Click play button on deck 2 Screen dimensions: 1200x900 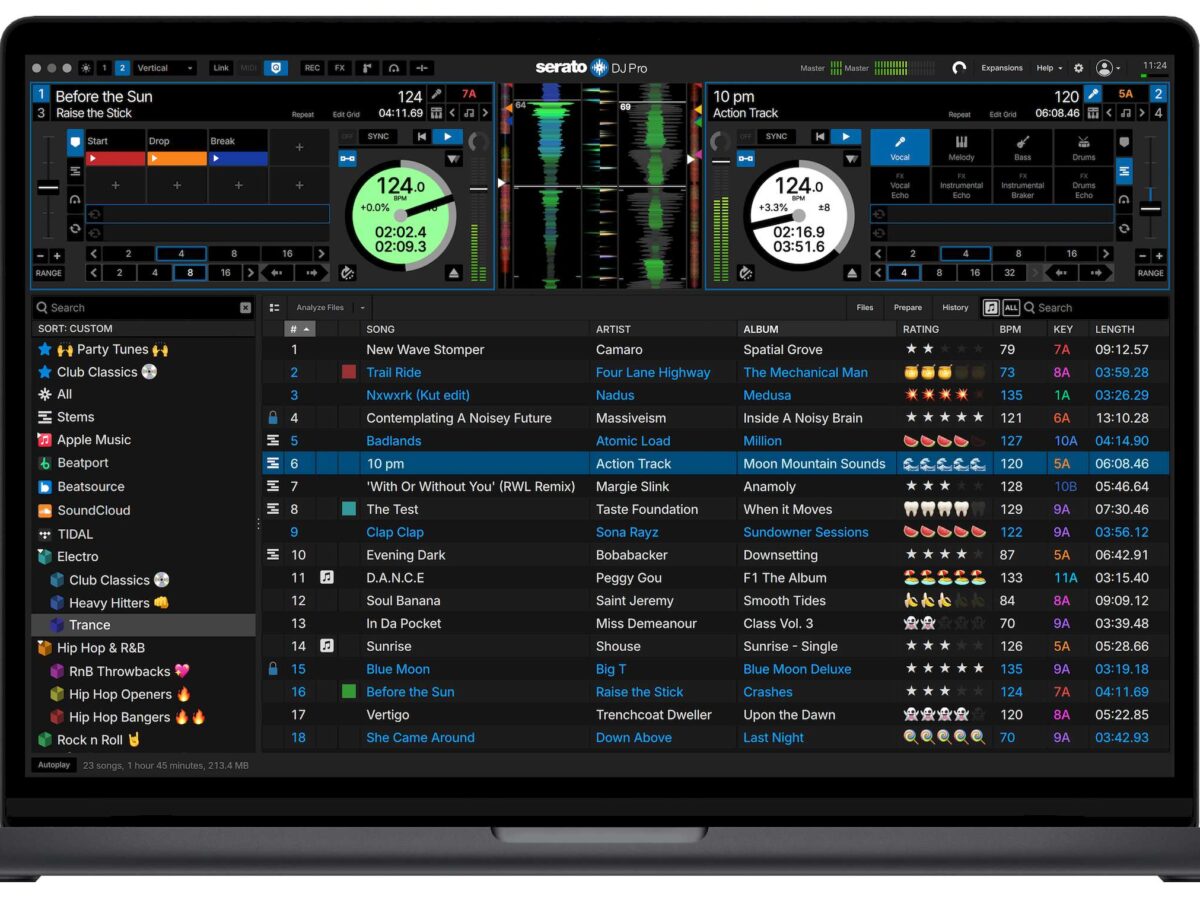click(846, 136)
